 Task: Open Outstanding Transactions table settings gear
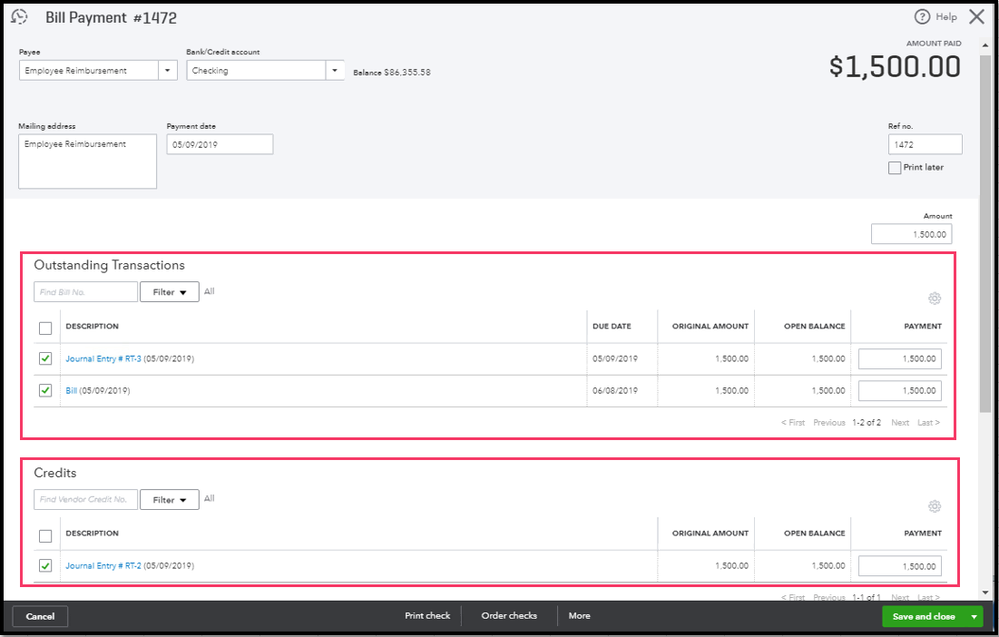pyautogui.click(x=934, y=298)
